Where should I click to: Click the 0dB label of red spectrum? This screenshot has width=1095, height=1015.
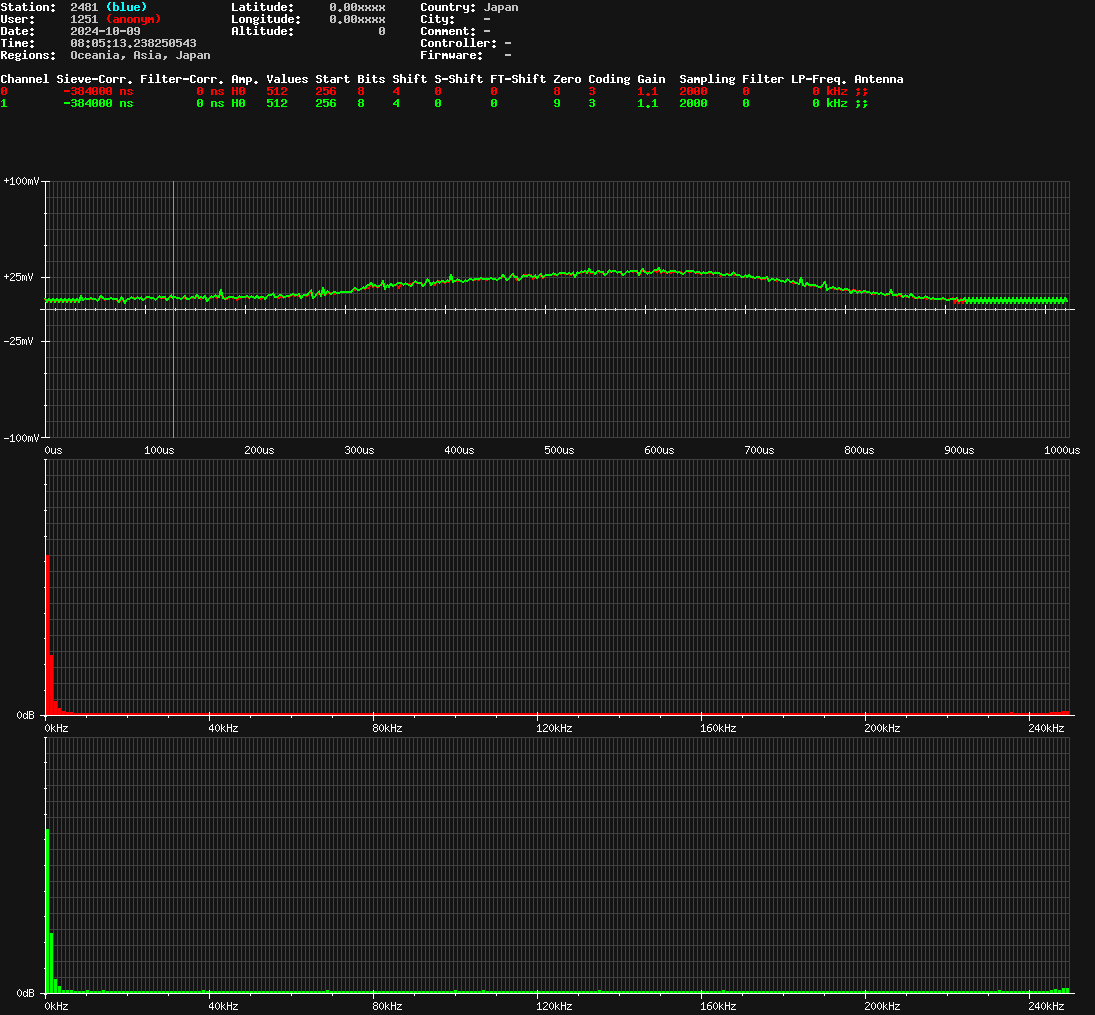(x=25, y=715)
